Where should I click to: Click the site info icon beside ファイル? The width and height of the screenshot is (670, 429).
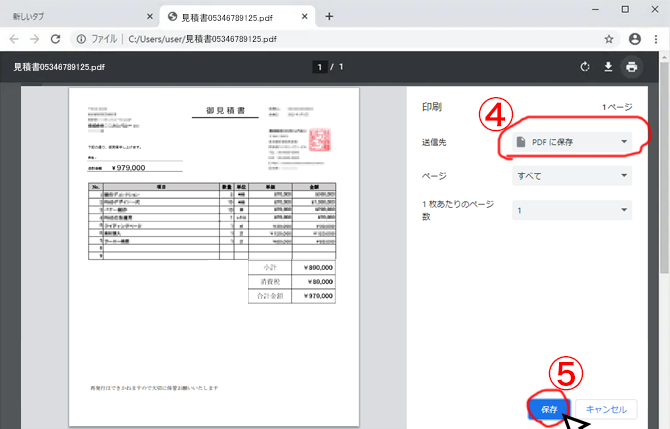click(82, 39)
